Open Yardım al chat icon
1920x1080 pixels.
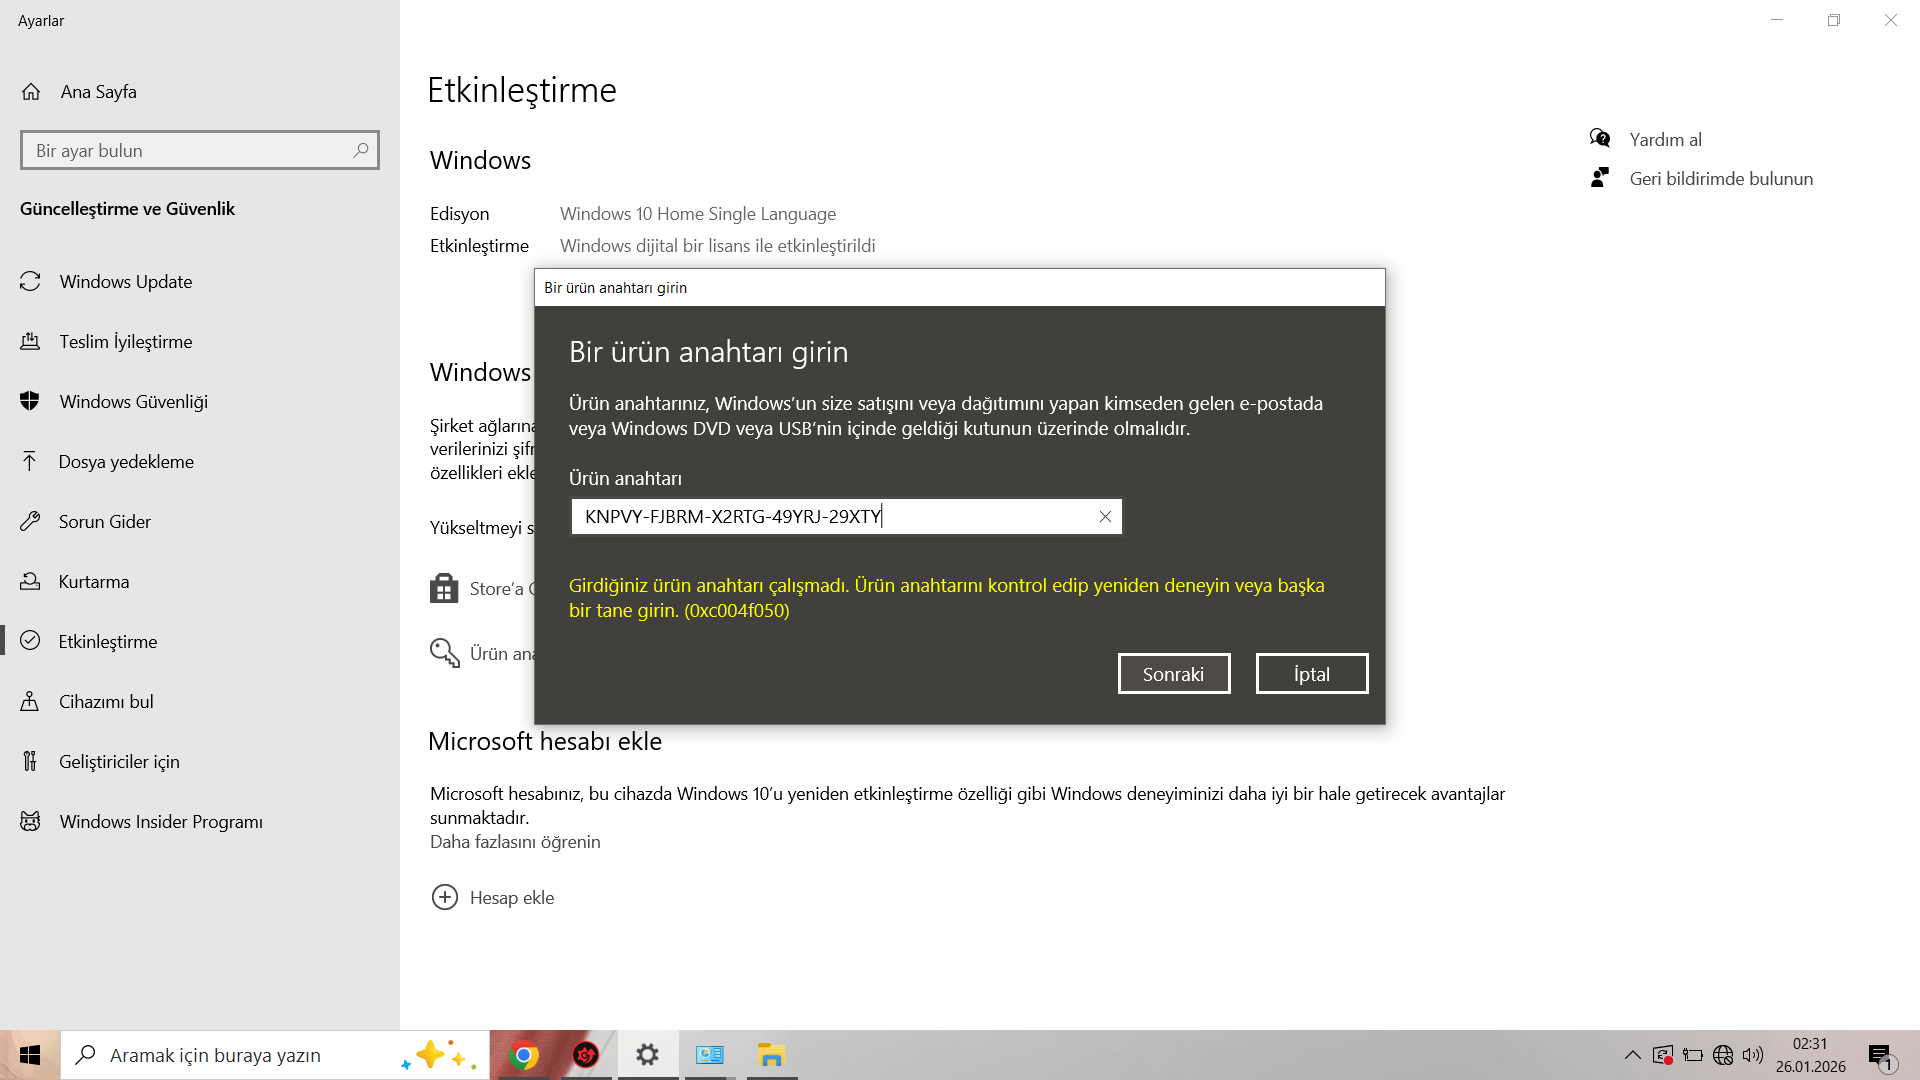point(1600,138)
